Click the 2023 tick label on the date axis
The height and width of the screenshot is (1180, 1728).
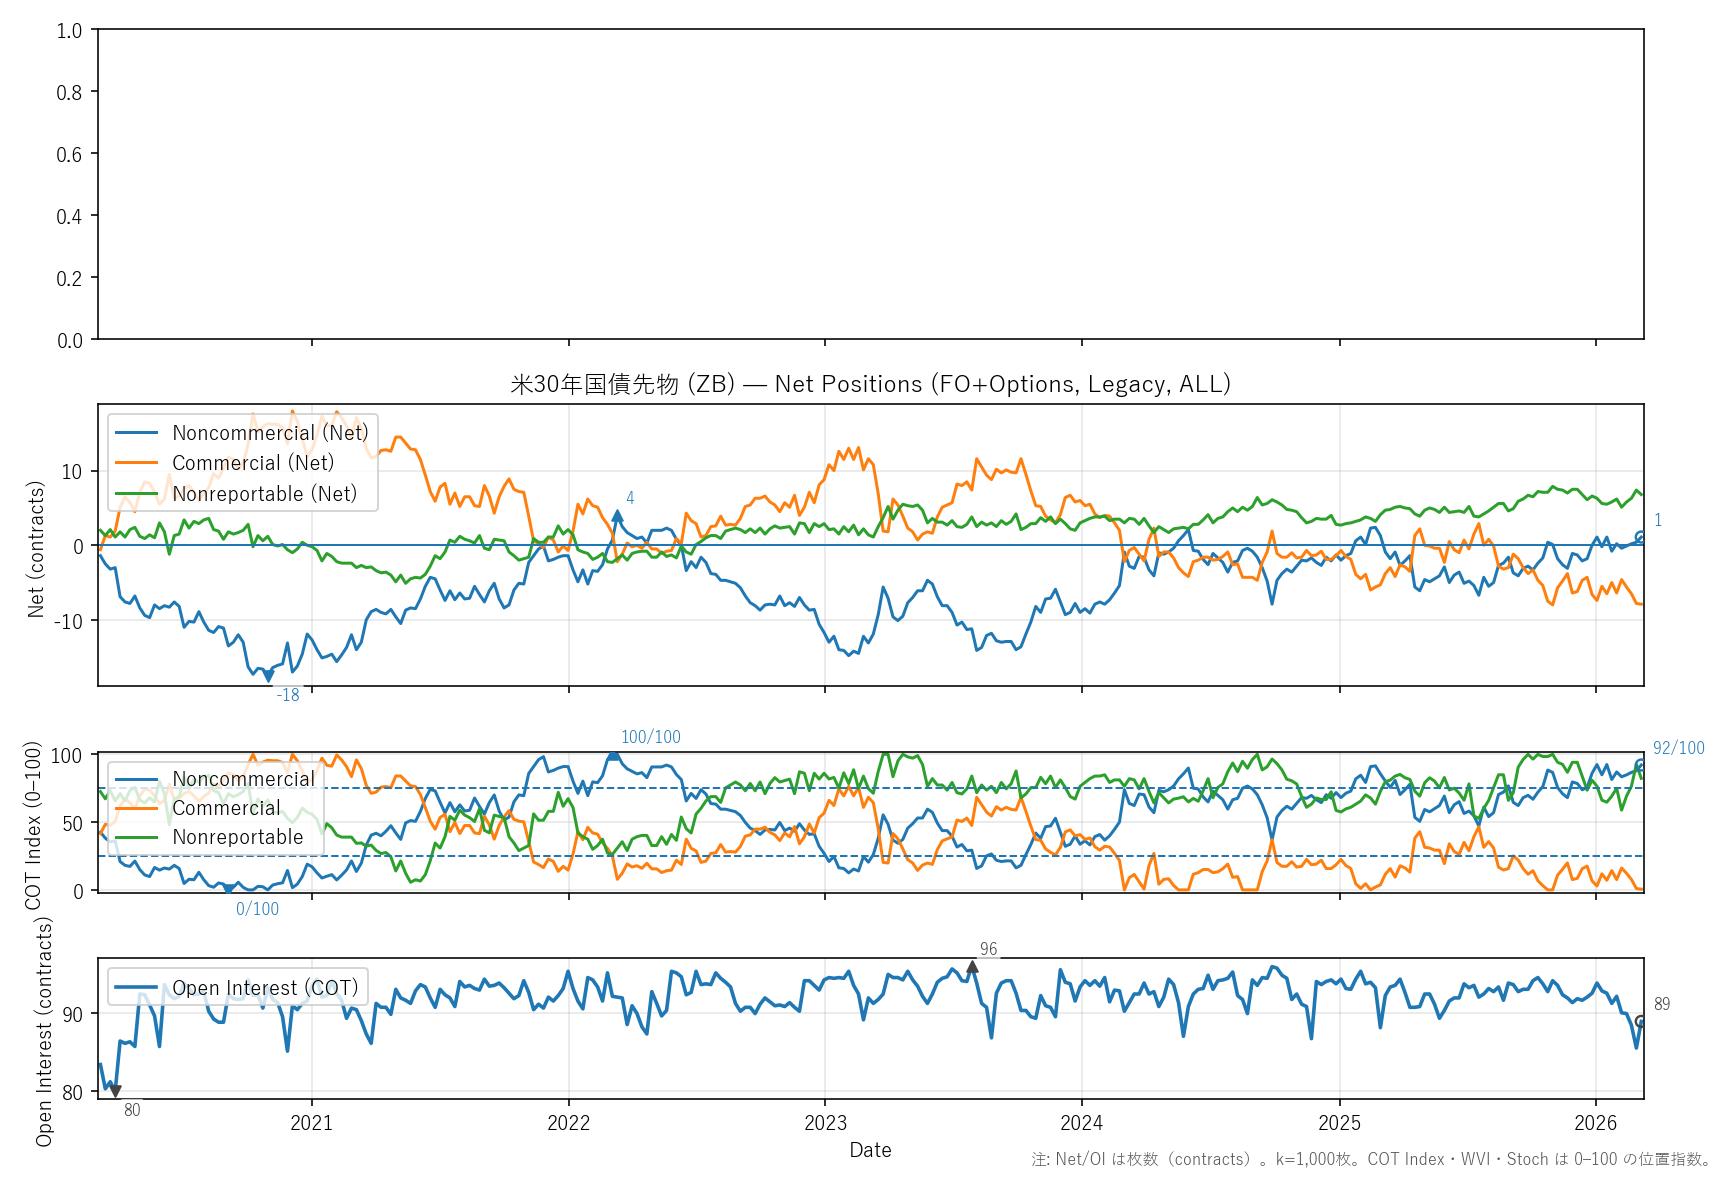pos(825,1123)
